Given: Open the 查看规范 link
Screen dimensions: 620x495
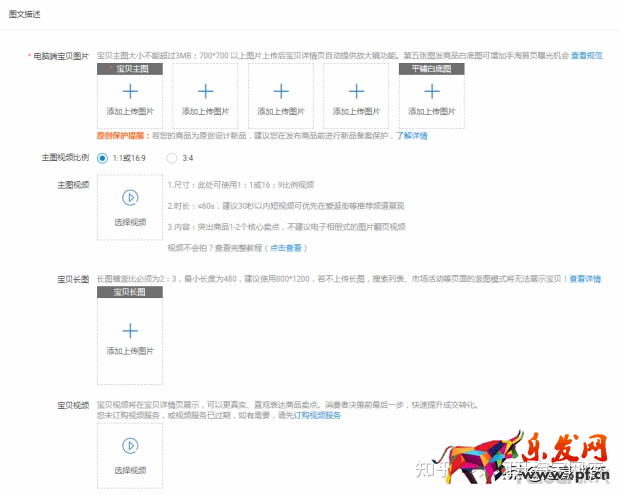Looking at the screenshot, I should pyautogui.click(x=586, y=56).
